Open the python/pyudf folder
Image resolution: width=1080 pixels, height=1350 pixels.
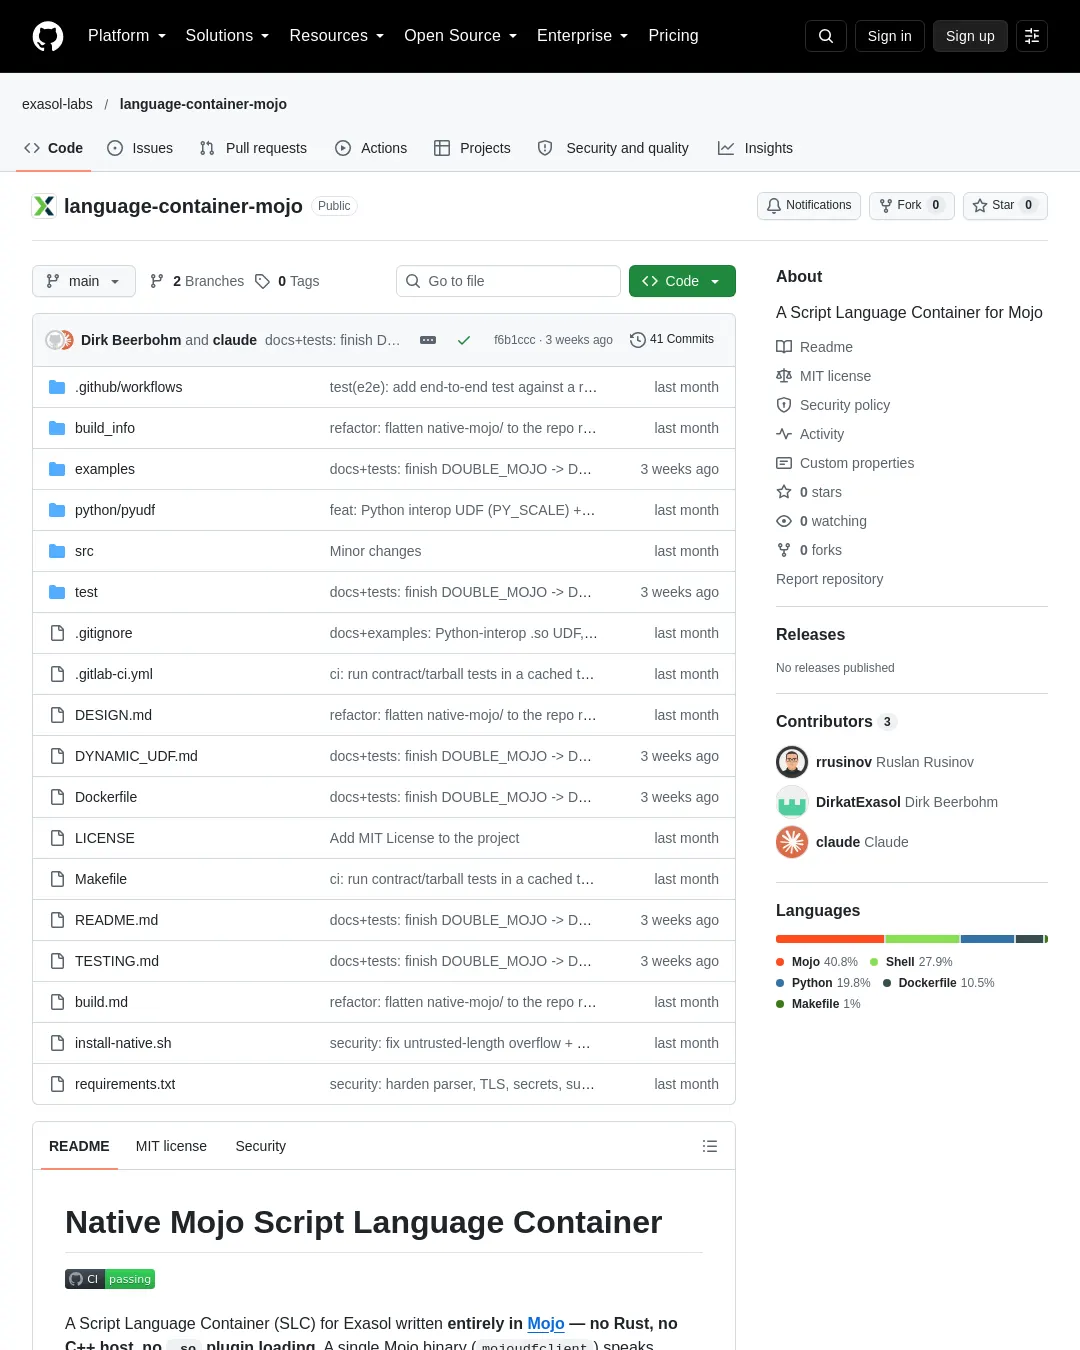[115, 510]
